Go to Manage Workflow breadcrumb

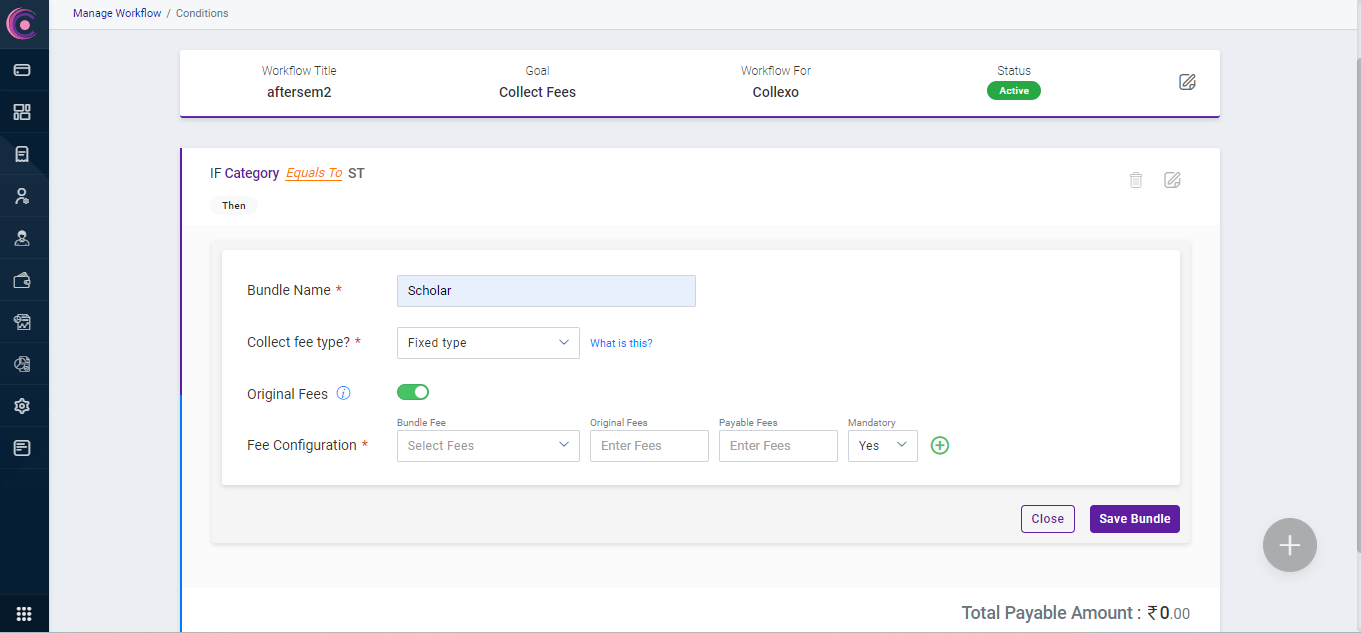coord(117,13)
